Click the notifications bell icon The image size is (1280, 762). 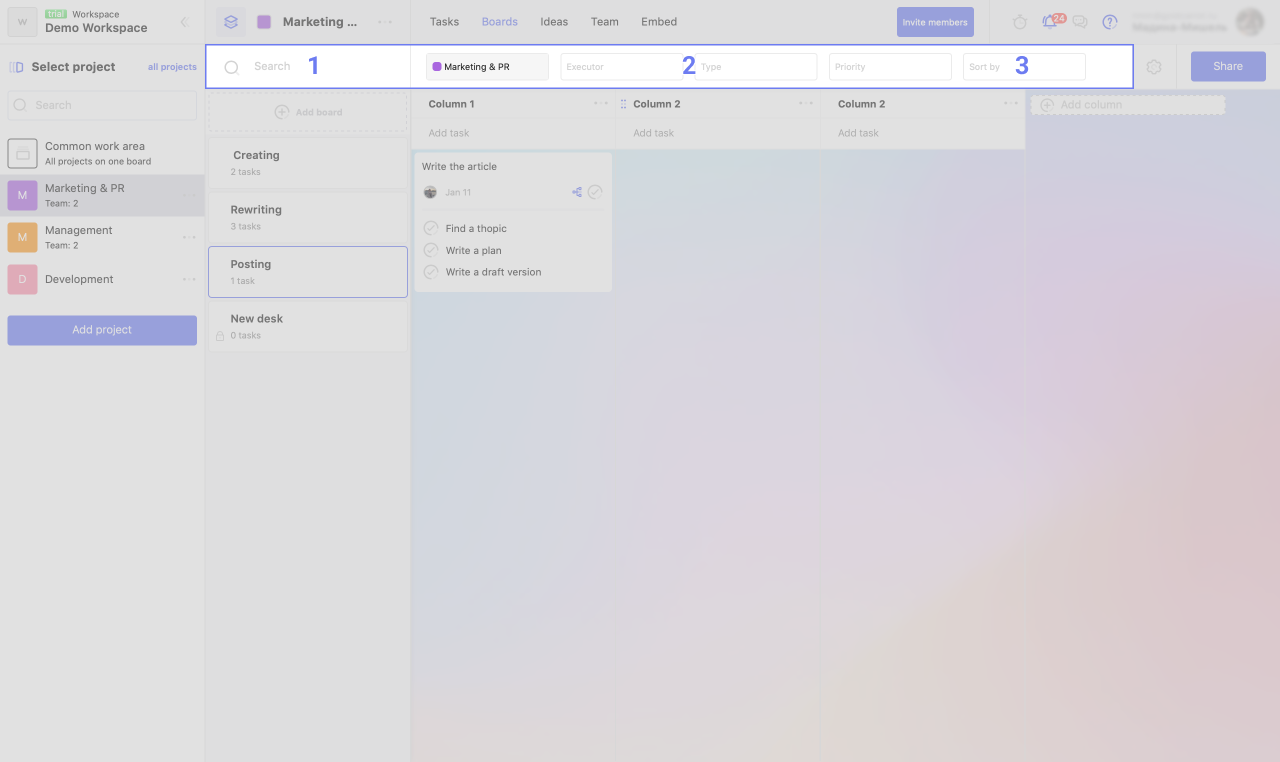1049,22
